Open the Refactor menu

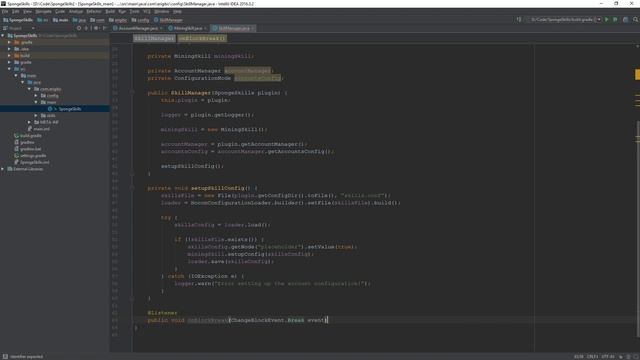click(94, 11)
